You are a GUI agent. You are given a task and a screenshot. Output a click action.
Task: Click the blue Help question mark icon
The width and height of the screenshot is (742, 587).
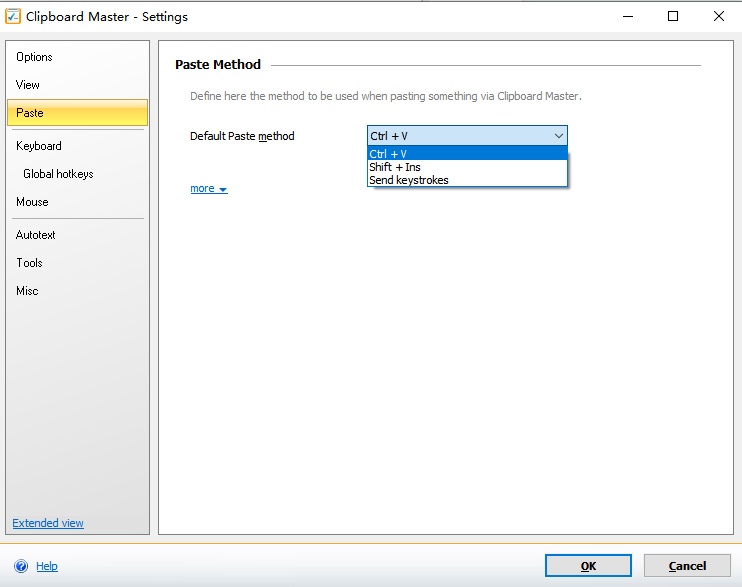20,566
